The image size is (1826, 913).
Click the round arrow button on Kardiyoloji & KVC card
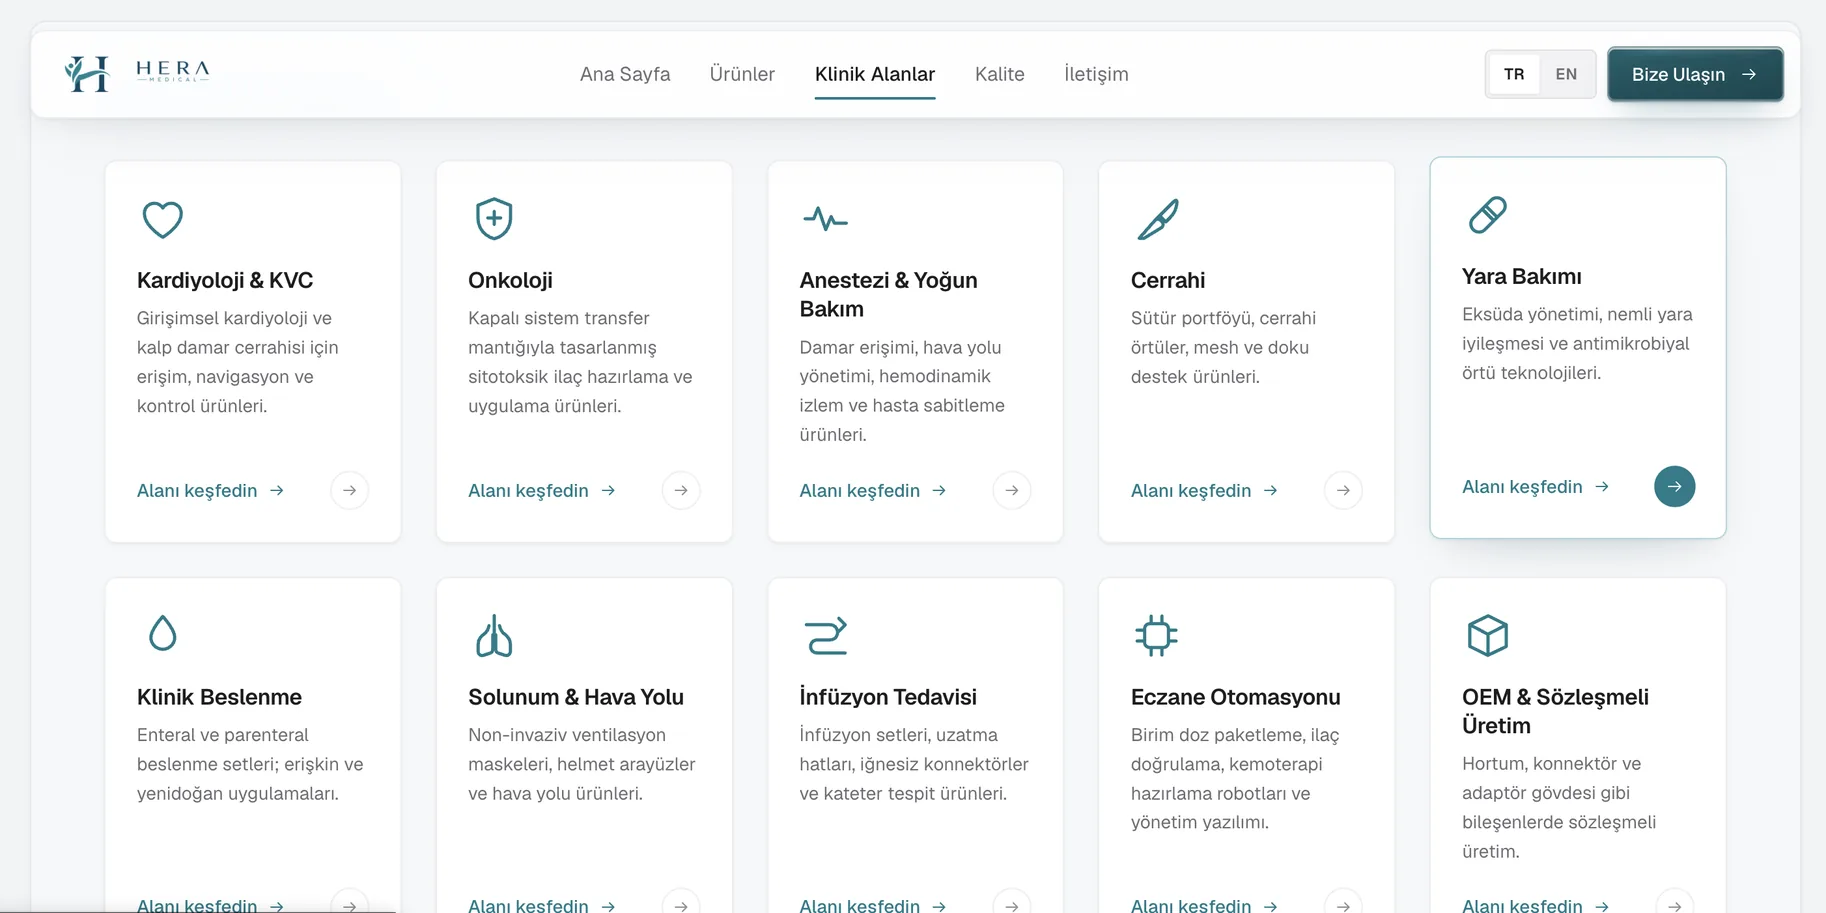click(x=349, y=490)
